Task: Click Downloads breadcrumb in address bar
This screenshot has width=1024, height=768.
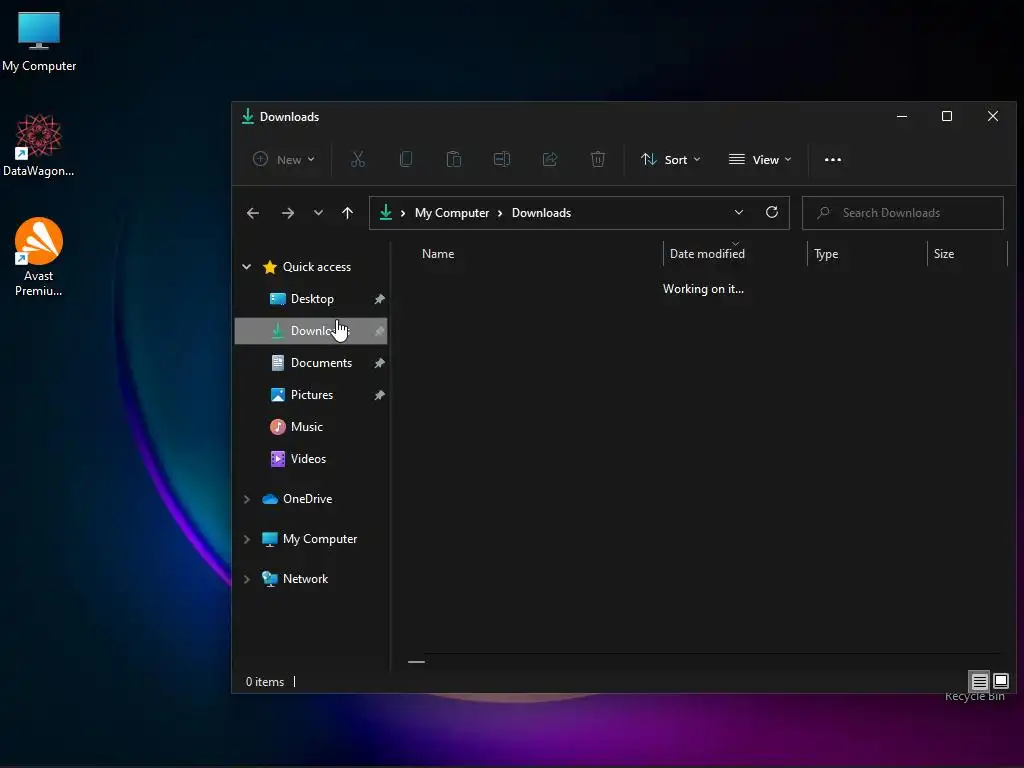Action: [541, 213]
